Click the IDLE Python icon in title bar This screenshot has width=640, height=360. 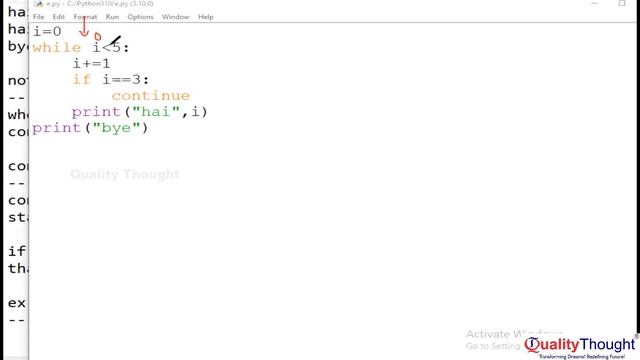[x=38, y=4]
